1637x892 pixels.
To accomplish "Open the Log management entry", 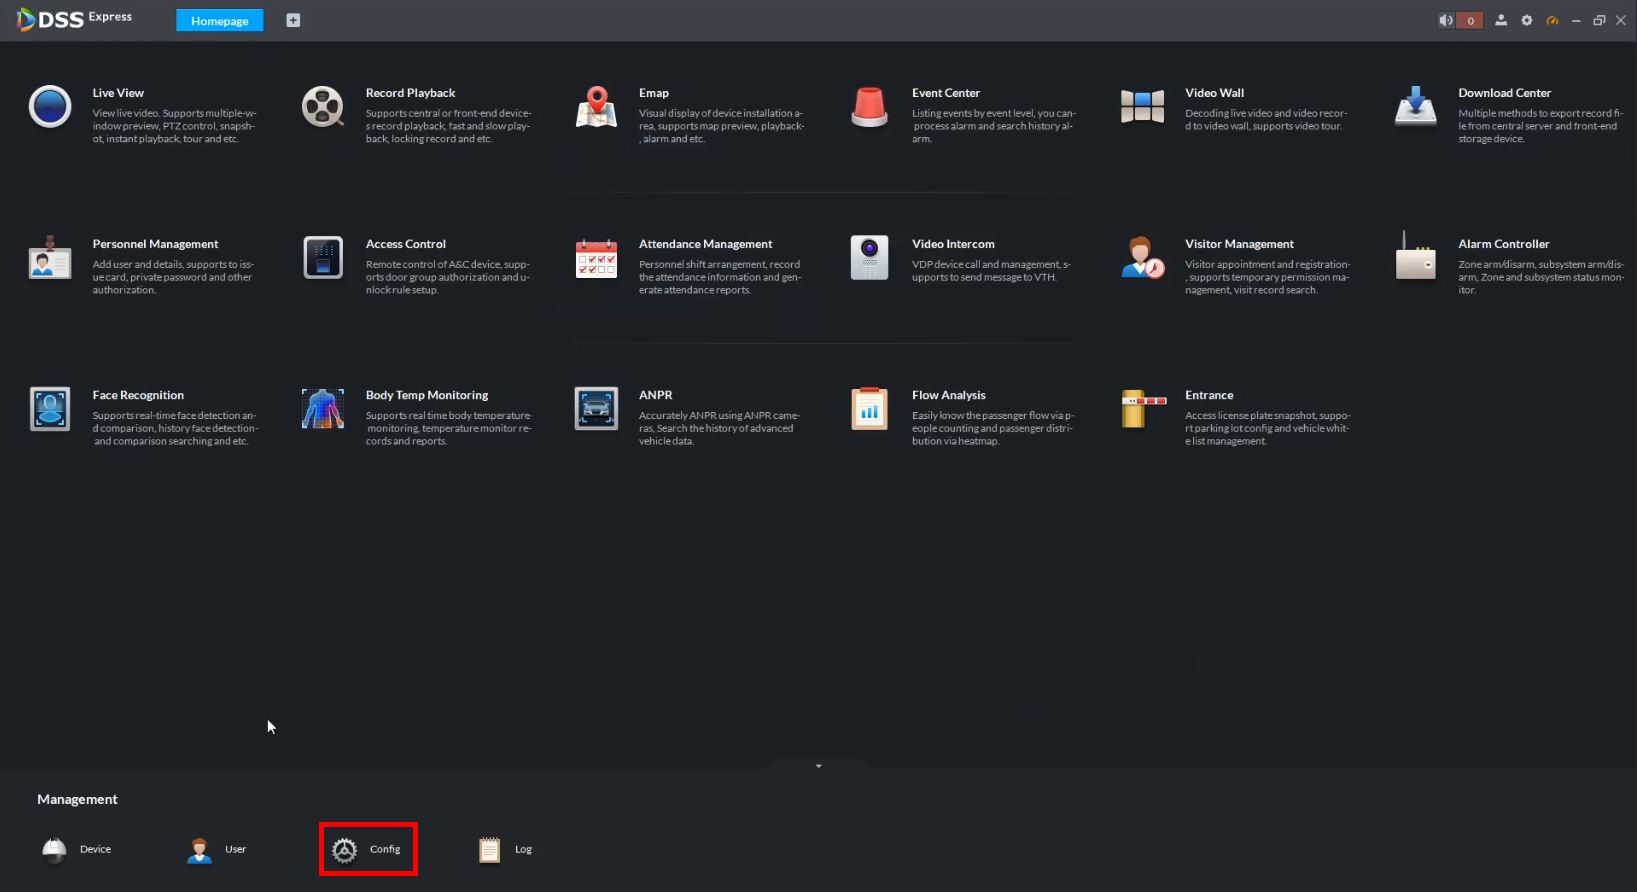I will coord(506,850).
